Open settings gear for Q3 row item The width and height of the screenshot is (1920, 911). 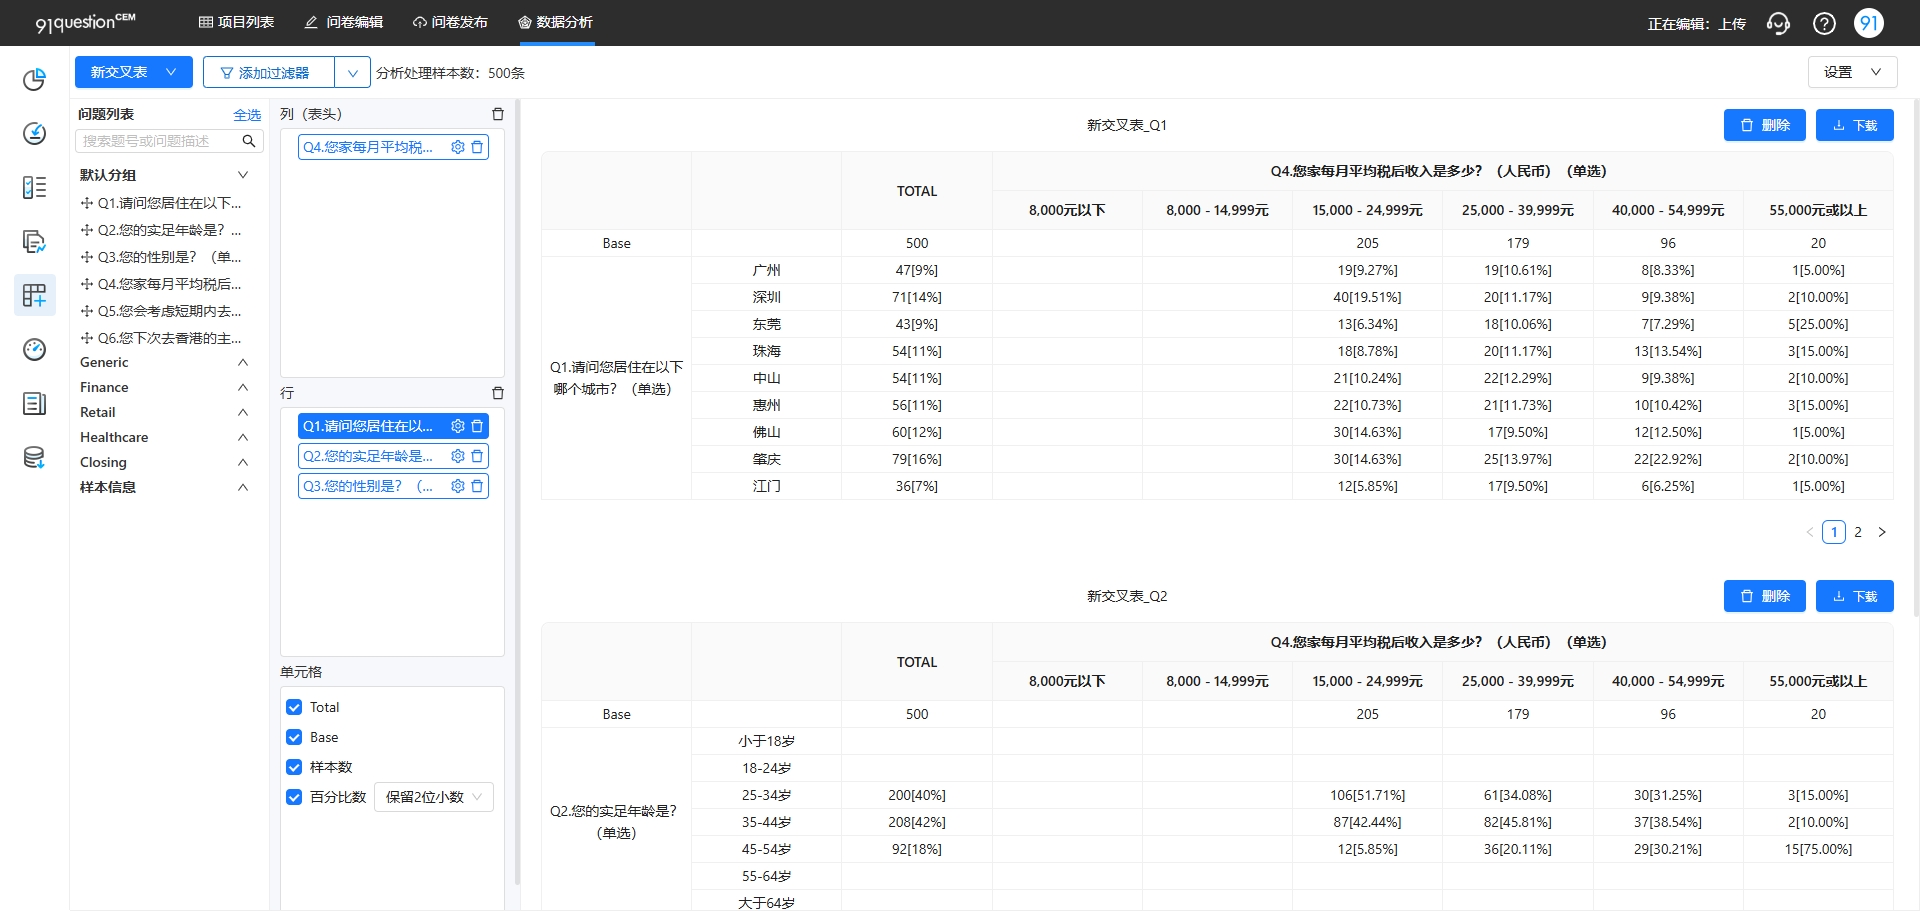pos(458,486)
